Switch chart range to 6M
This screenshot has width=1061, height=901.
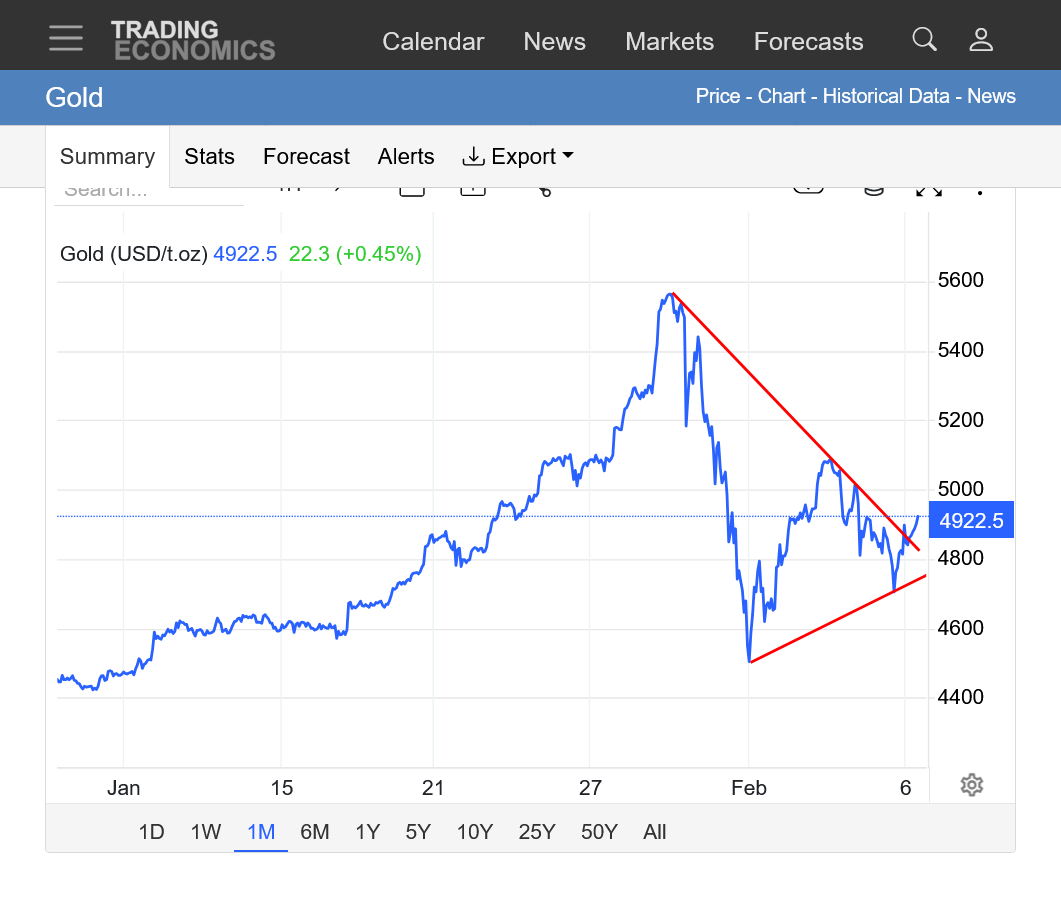[314, 832]
